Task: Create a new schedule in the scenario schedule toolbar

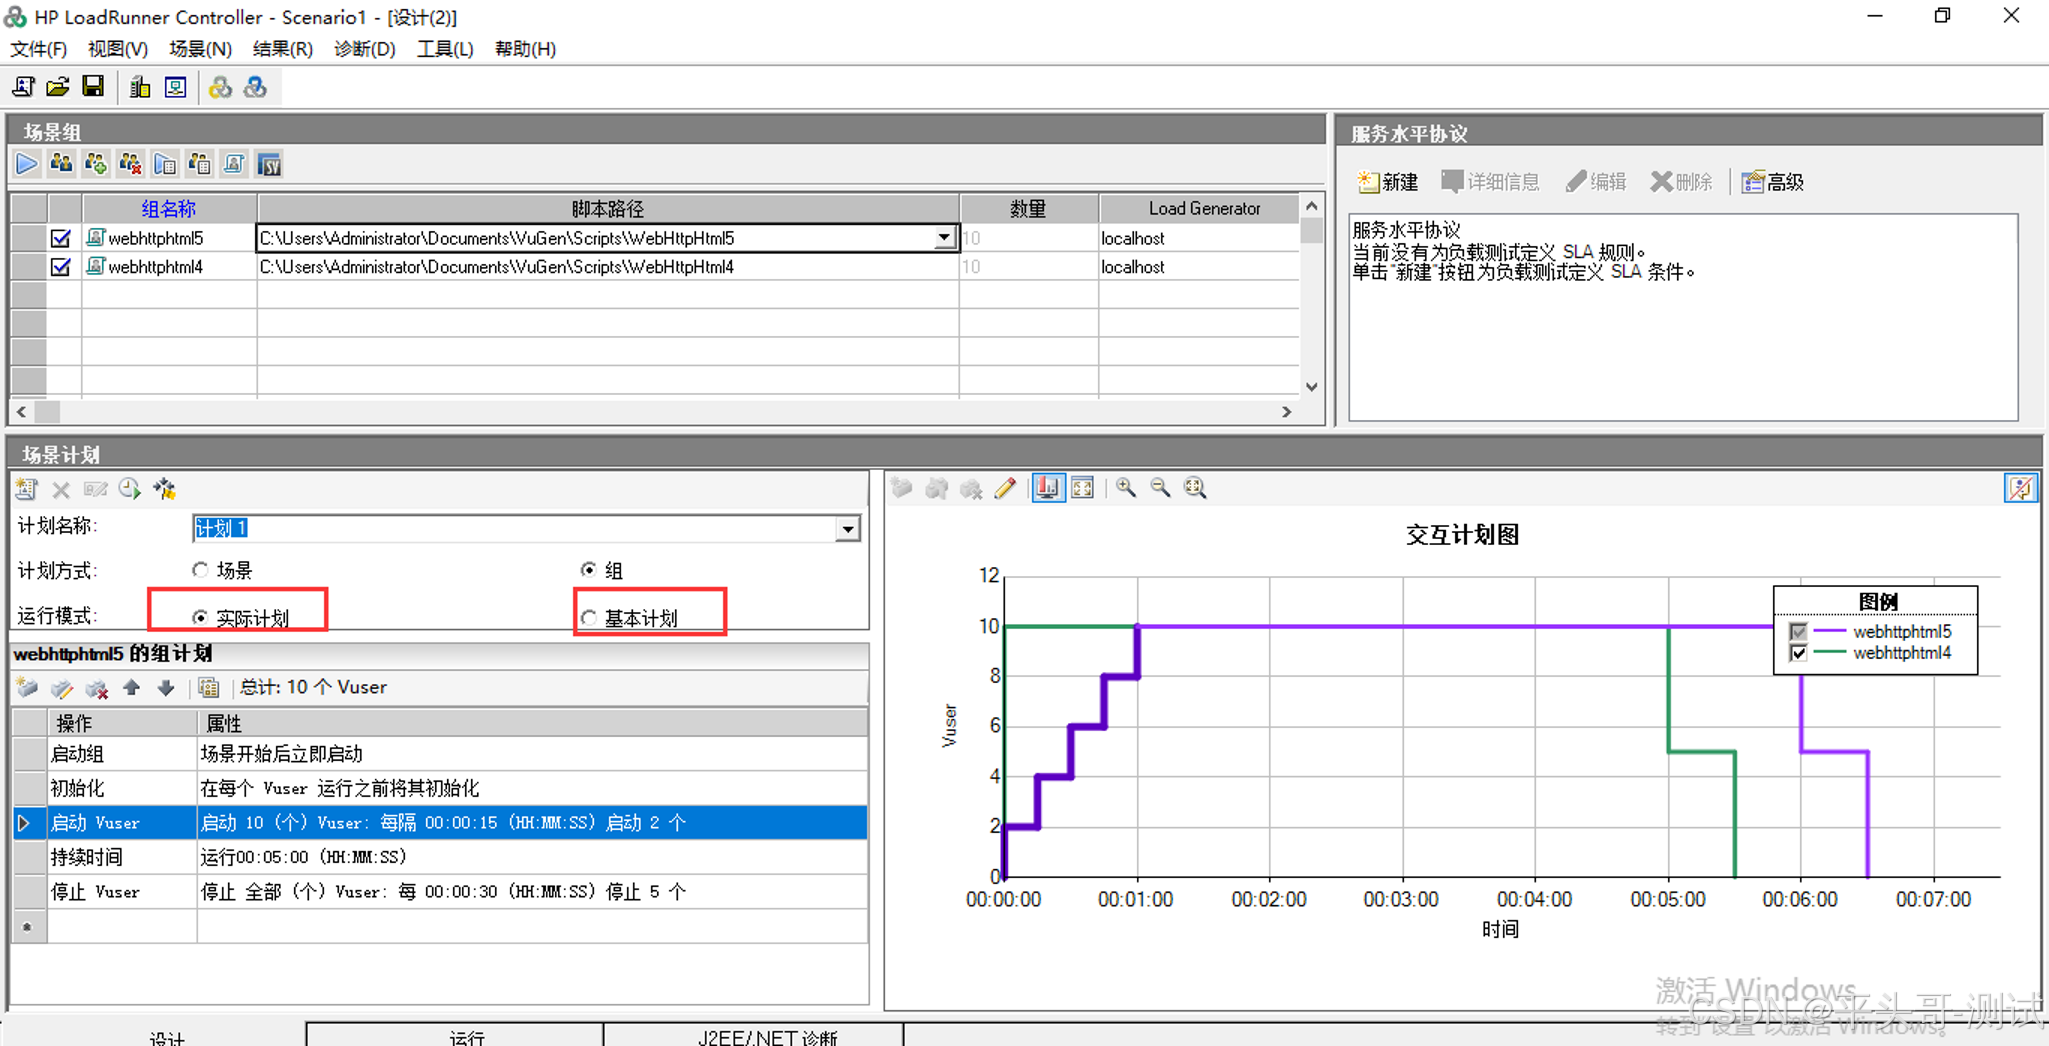Action: [x=26, y=488]
